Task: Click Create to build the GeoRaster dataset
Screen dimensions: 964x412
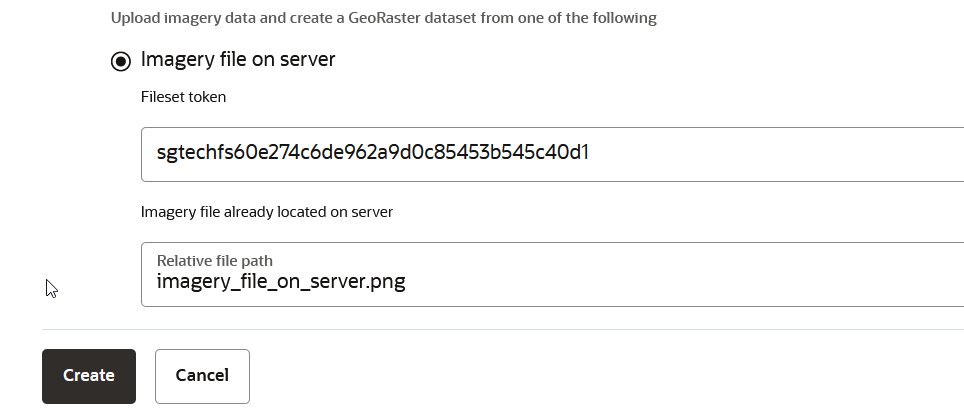Action: [x=89, y=376]
